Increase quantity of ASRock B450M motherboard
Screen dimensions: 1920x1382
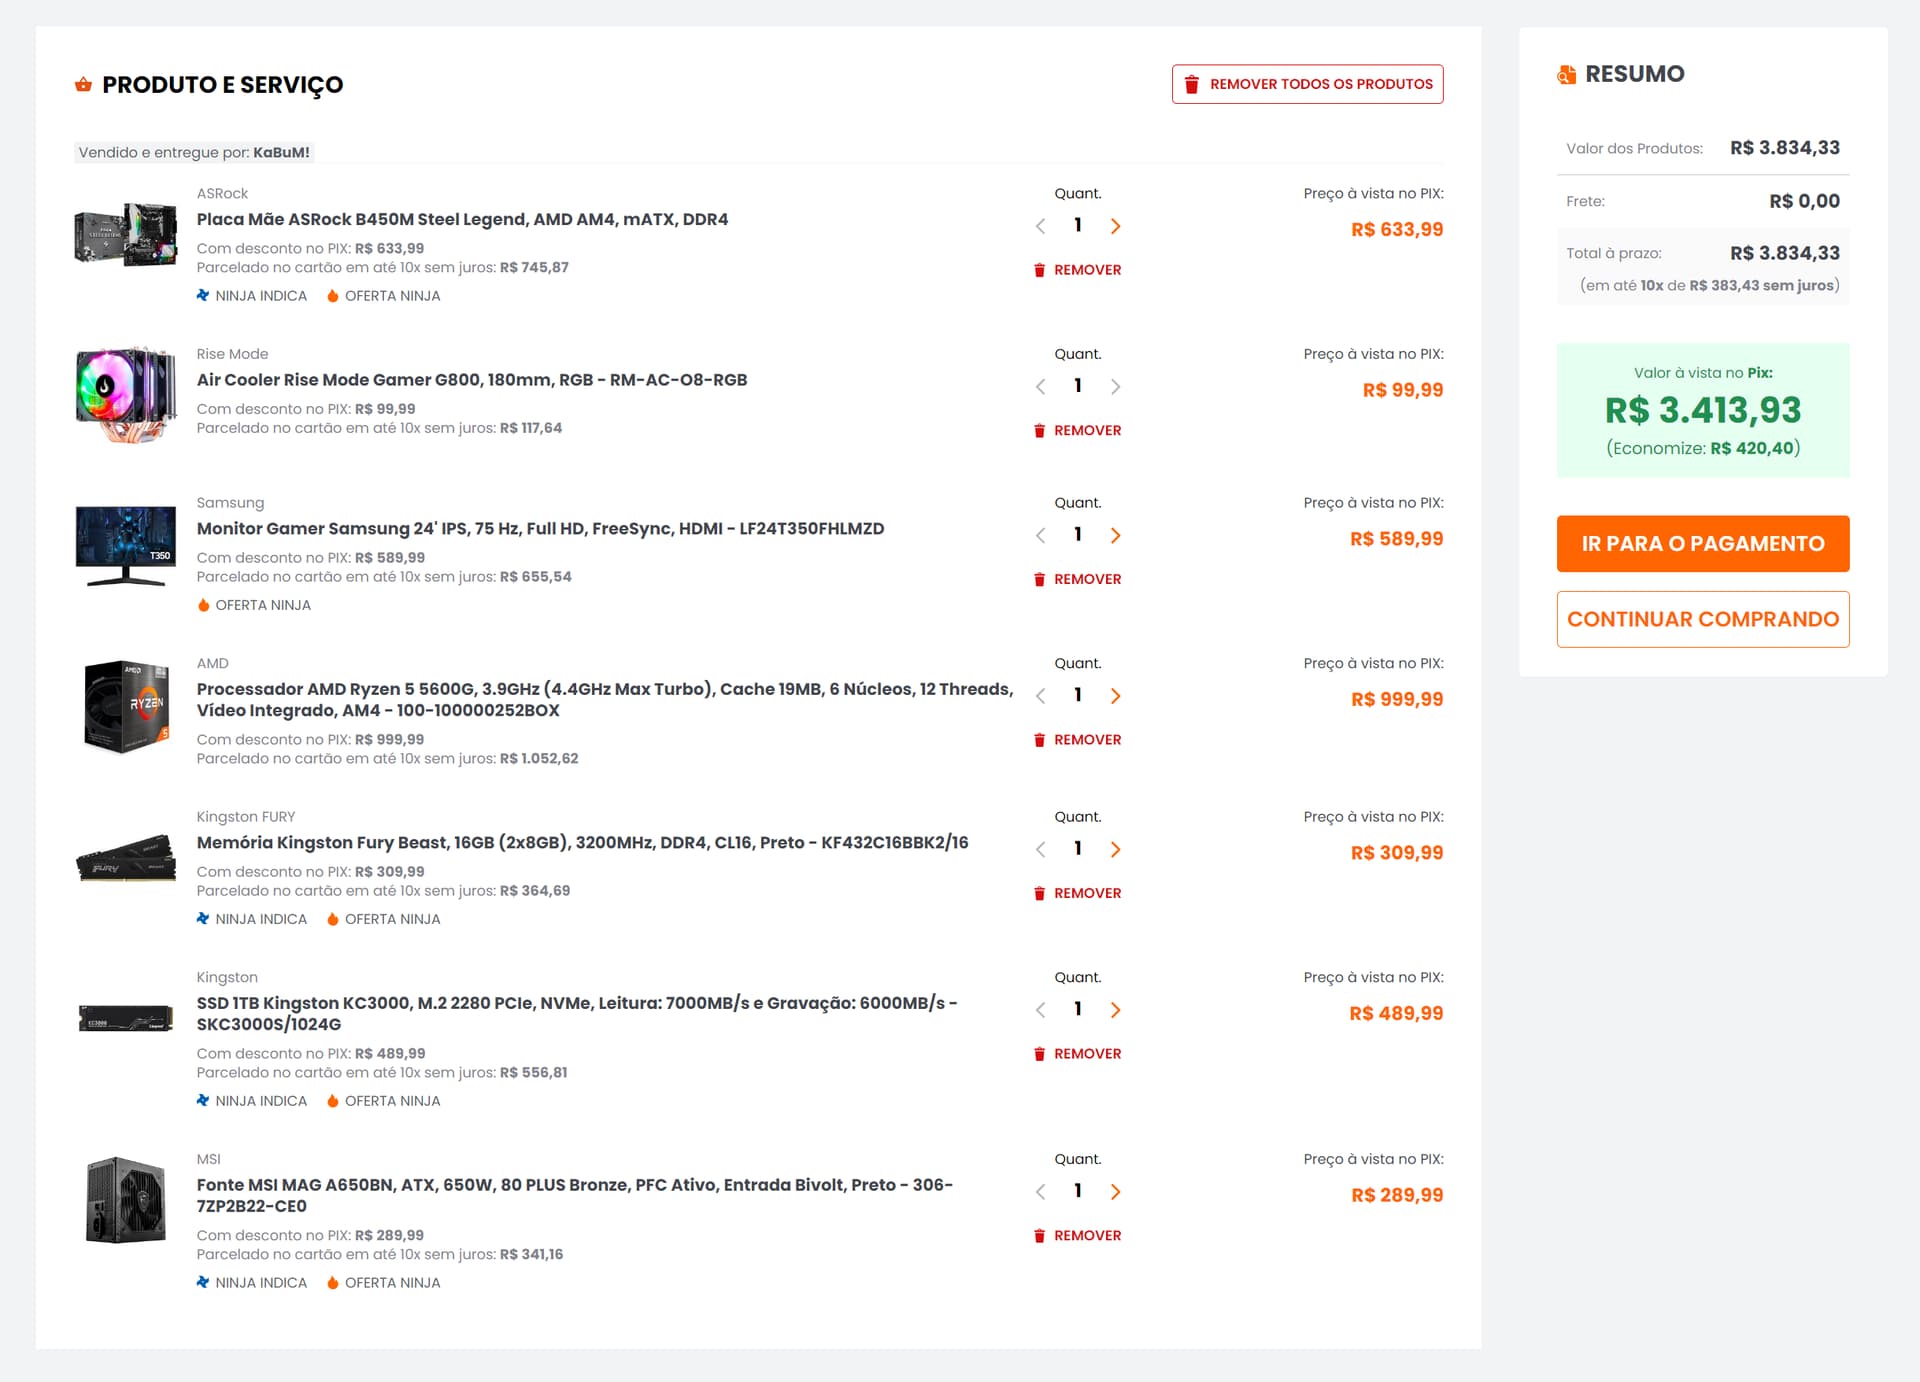1115,226
